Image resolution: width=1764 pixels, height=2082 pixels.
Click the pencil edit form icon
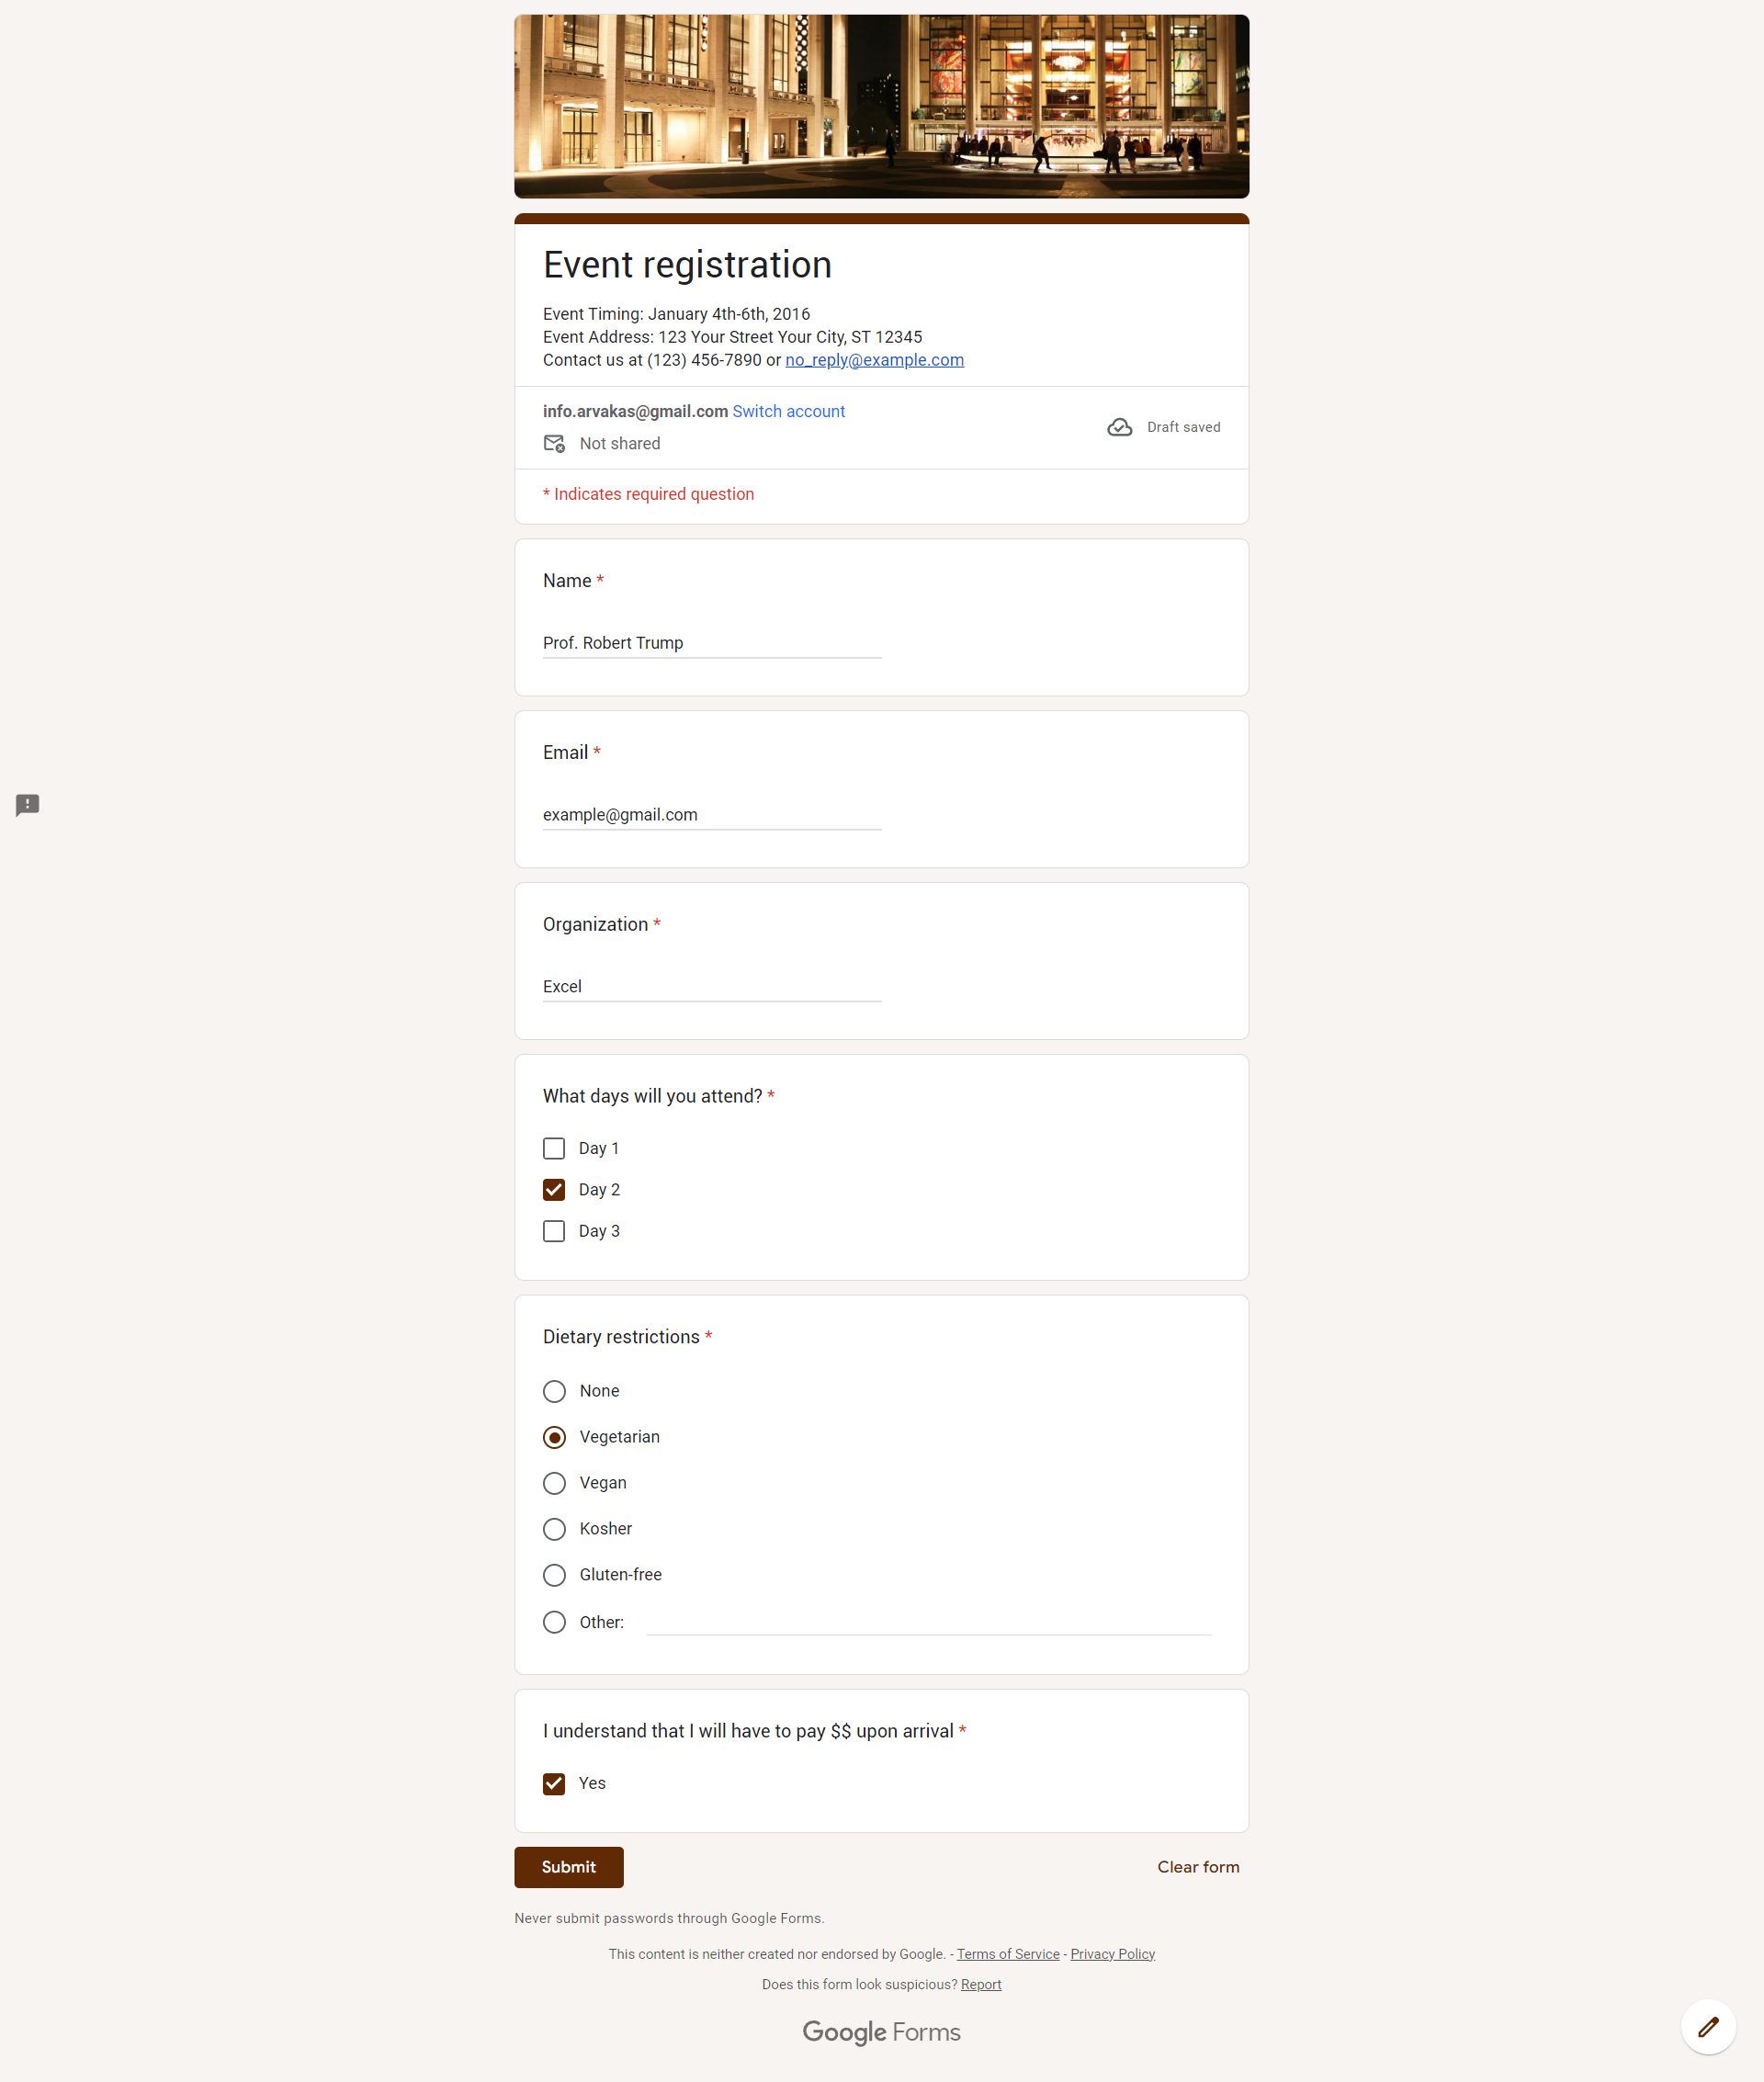coord(1707,2026)
